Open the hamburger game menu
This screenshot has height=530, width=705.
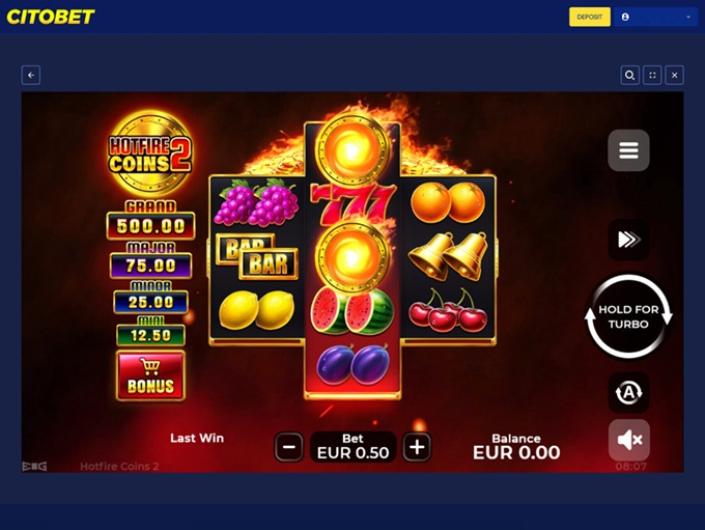pos(628,150)
